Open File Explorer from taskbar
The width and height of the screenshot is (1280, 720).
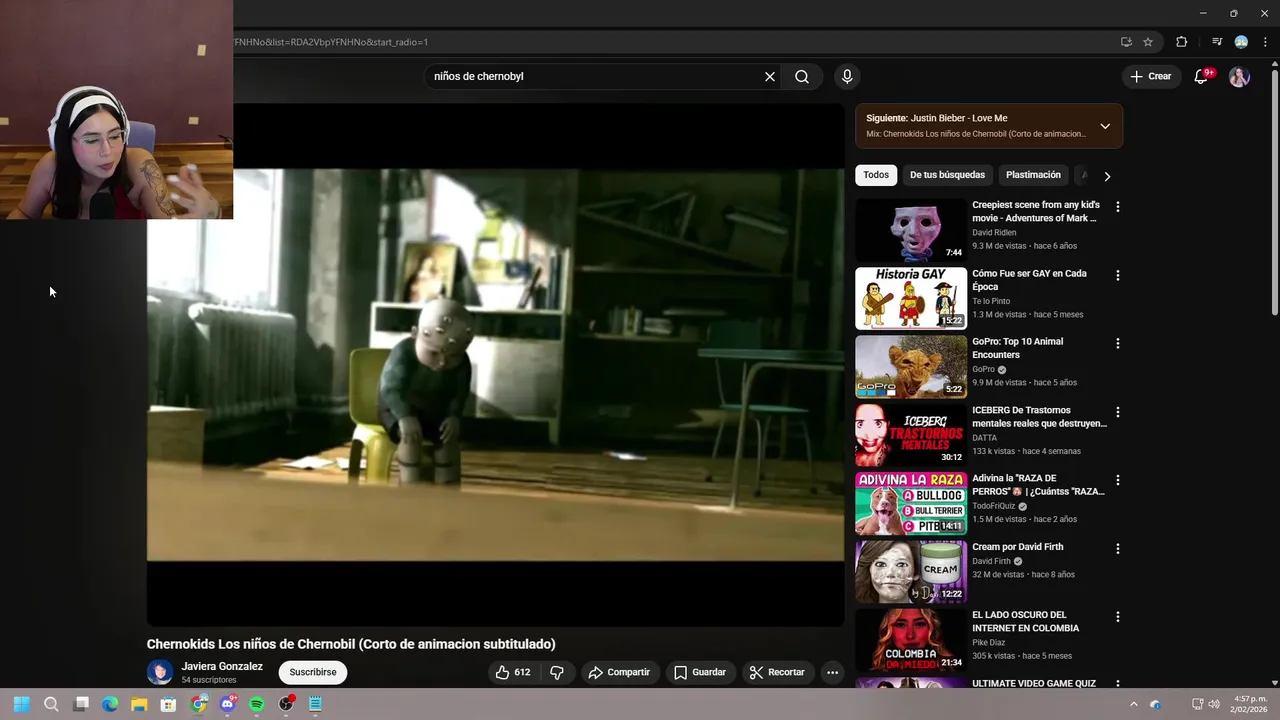pos(139,704)
